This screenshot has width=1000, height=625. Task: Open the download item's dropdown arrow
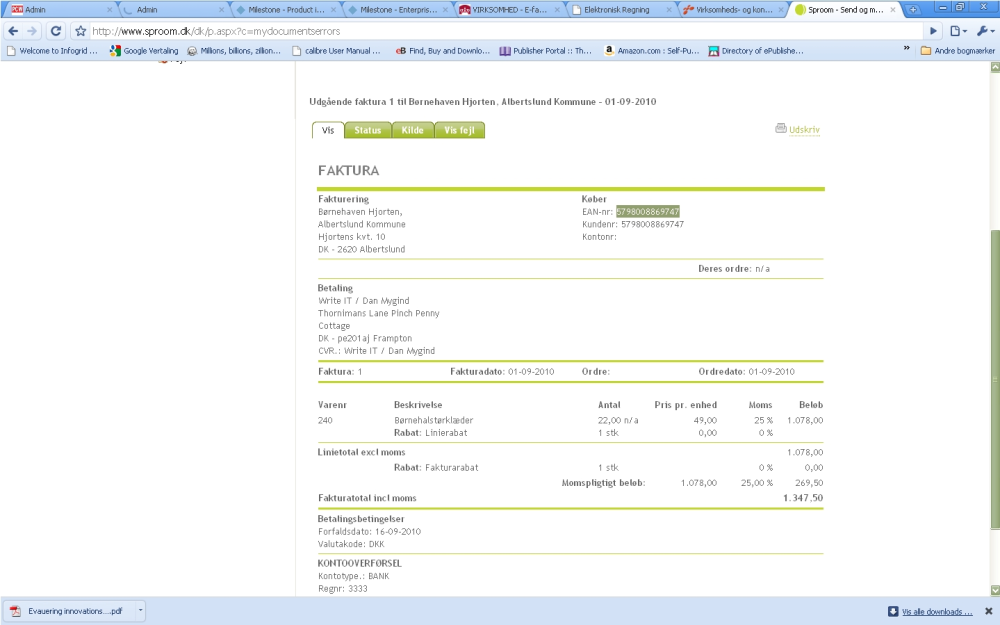(140, 611)
